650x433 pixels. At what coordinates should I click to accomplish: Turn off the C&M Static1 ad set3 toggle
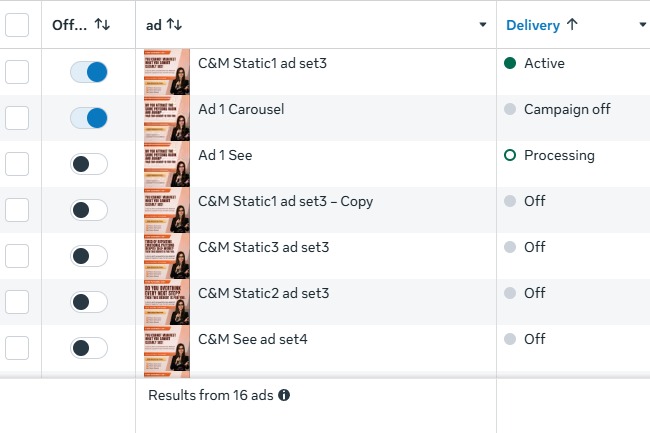pos(89,72)
